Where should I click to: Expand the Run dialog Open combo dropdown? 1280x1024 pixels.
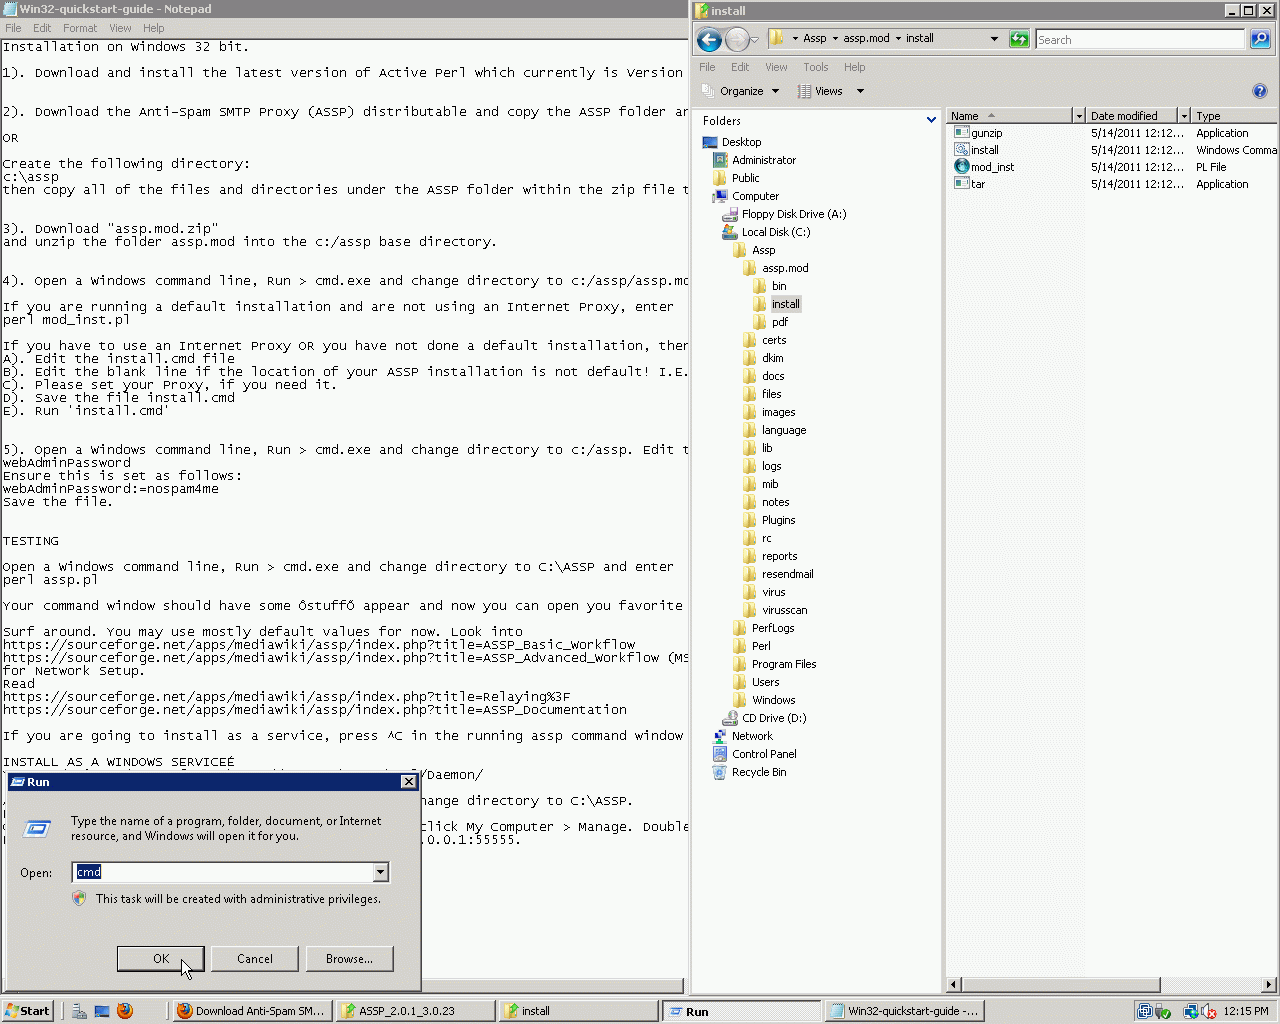380,872
